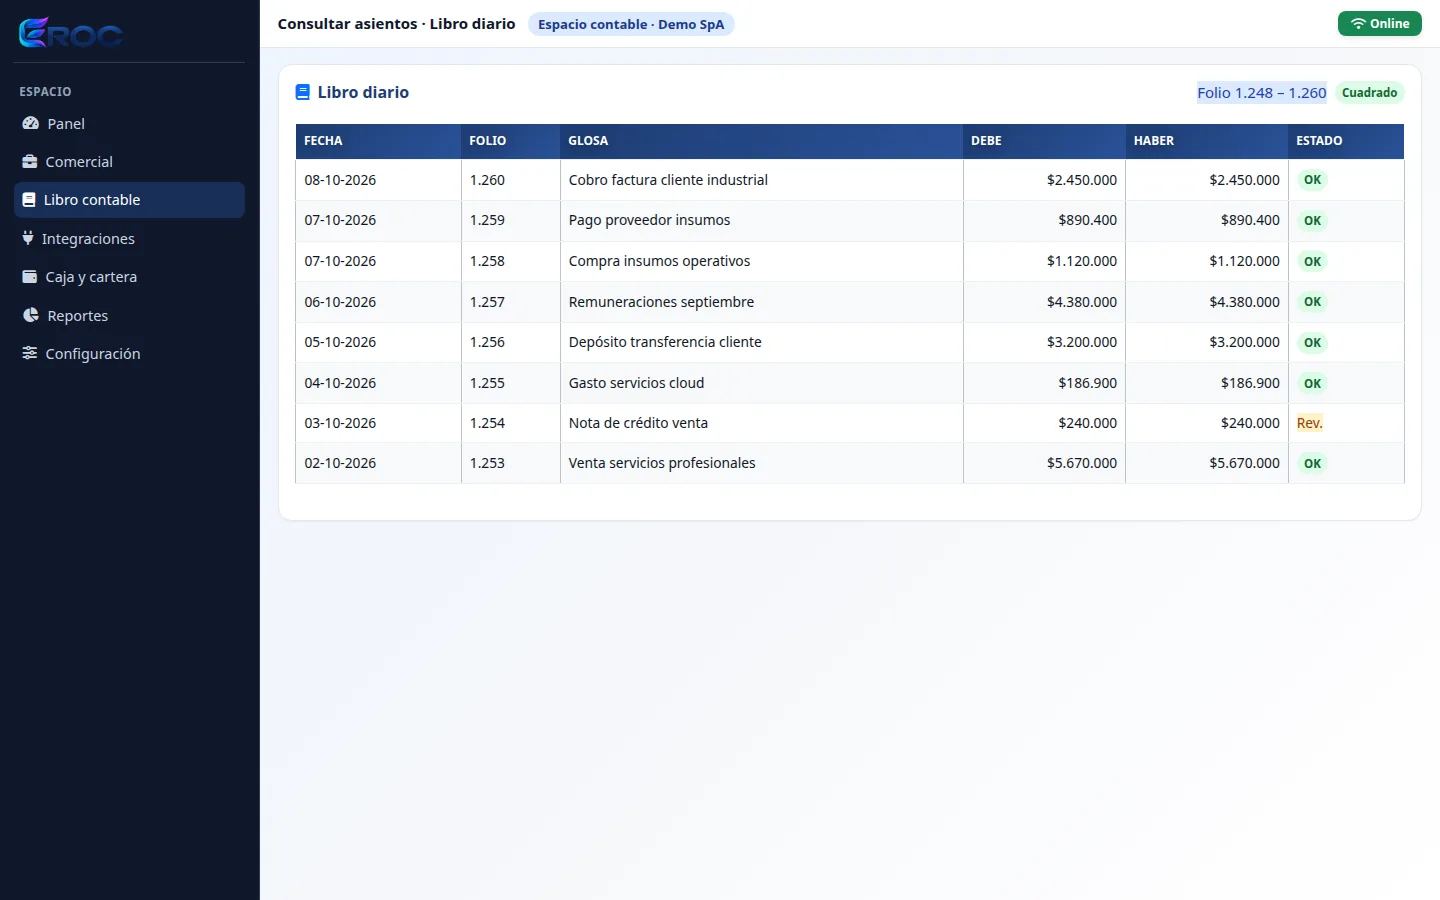The height and width of the screenshot is (900, 1440).
Task: Open Caja y cartera section
Action: click(x=129, y=276)
